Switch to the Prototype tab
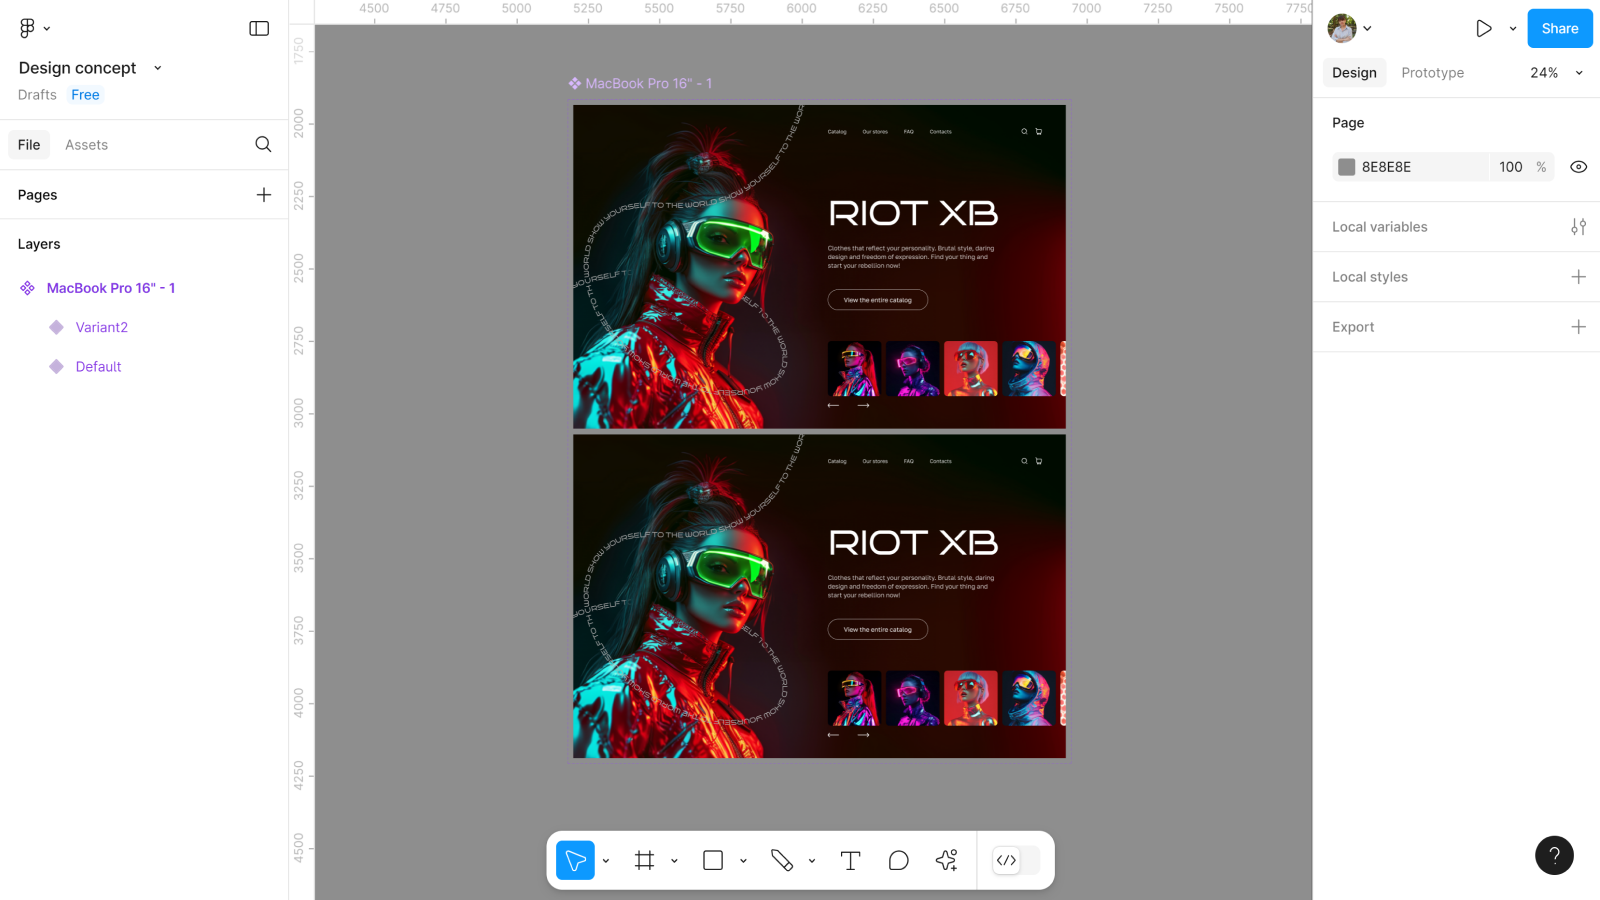The image size is (1600, 900). [x=1432, y=73]
